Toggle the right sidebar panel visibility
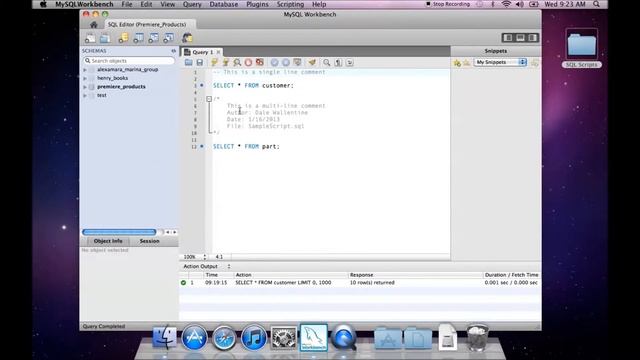This screenshot has height=360, width=640. tap(533, 38)
